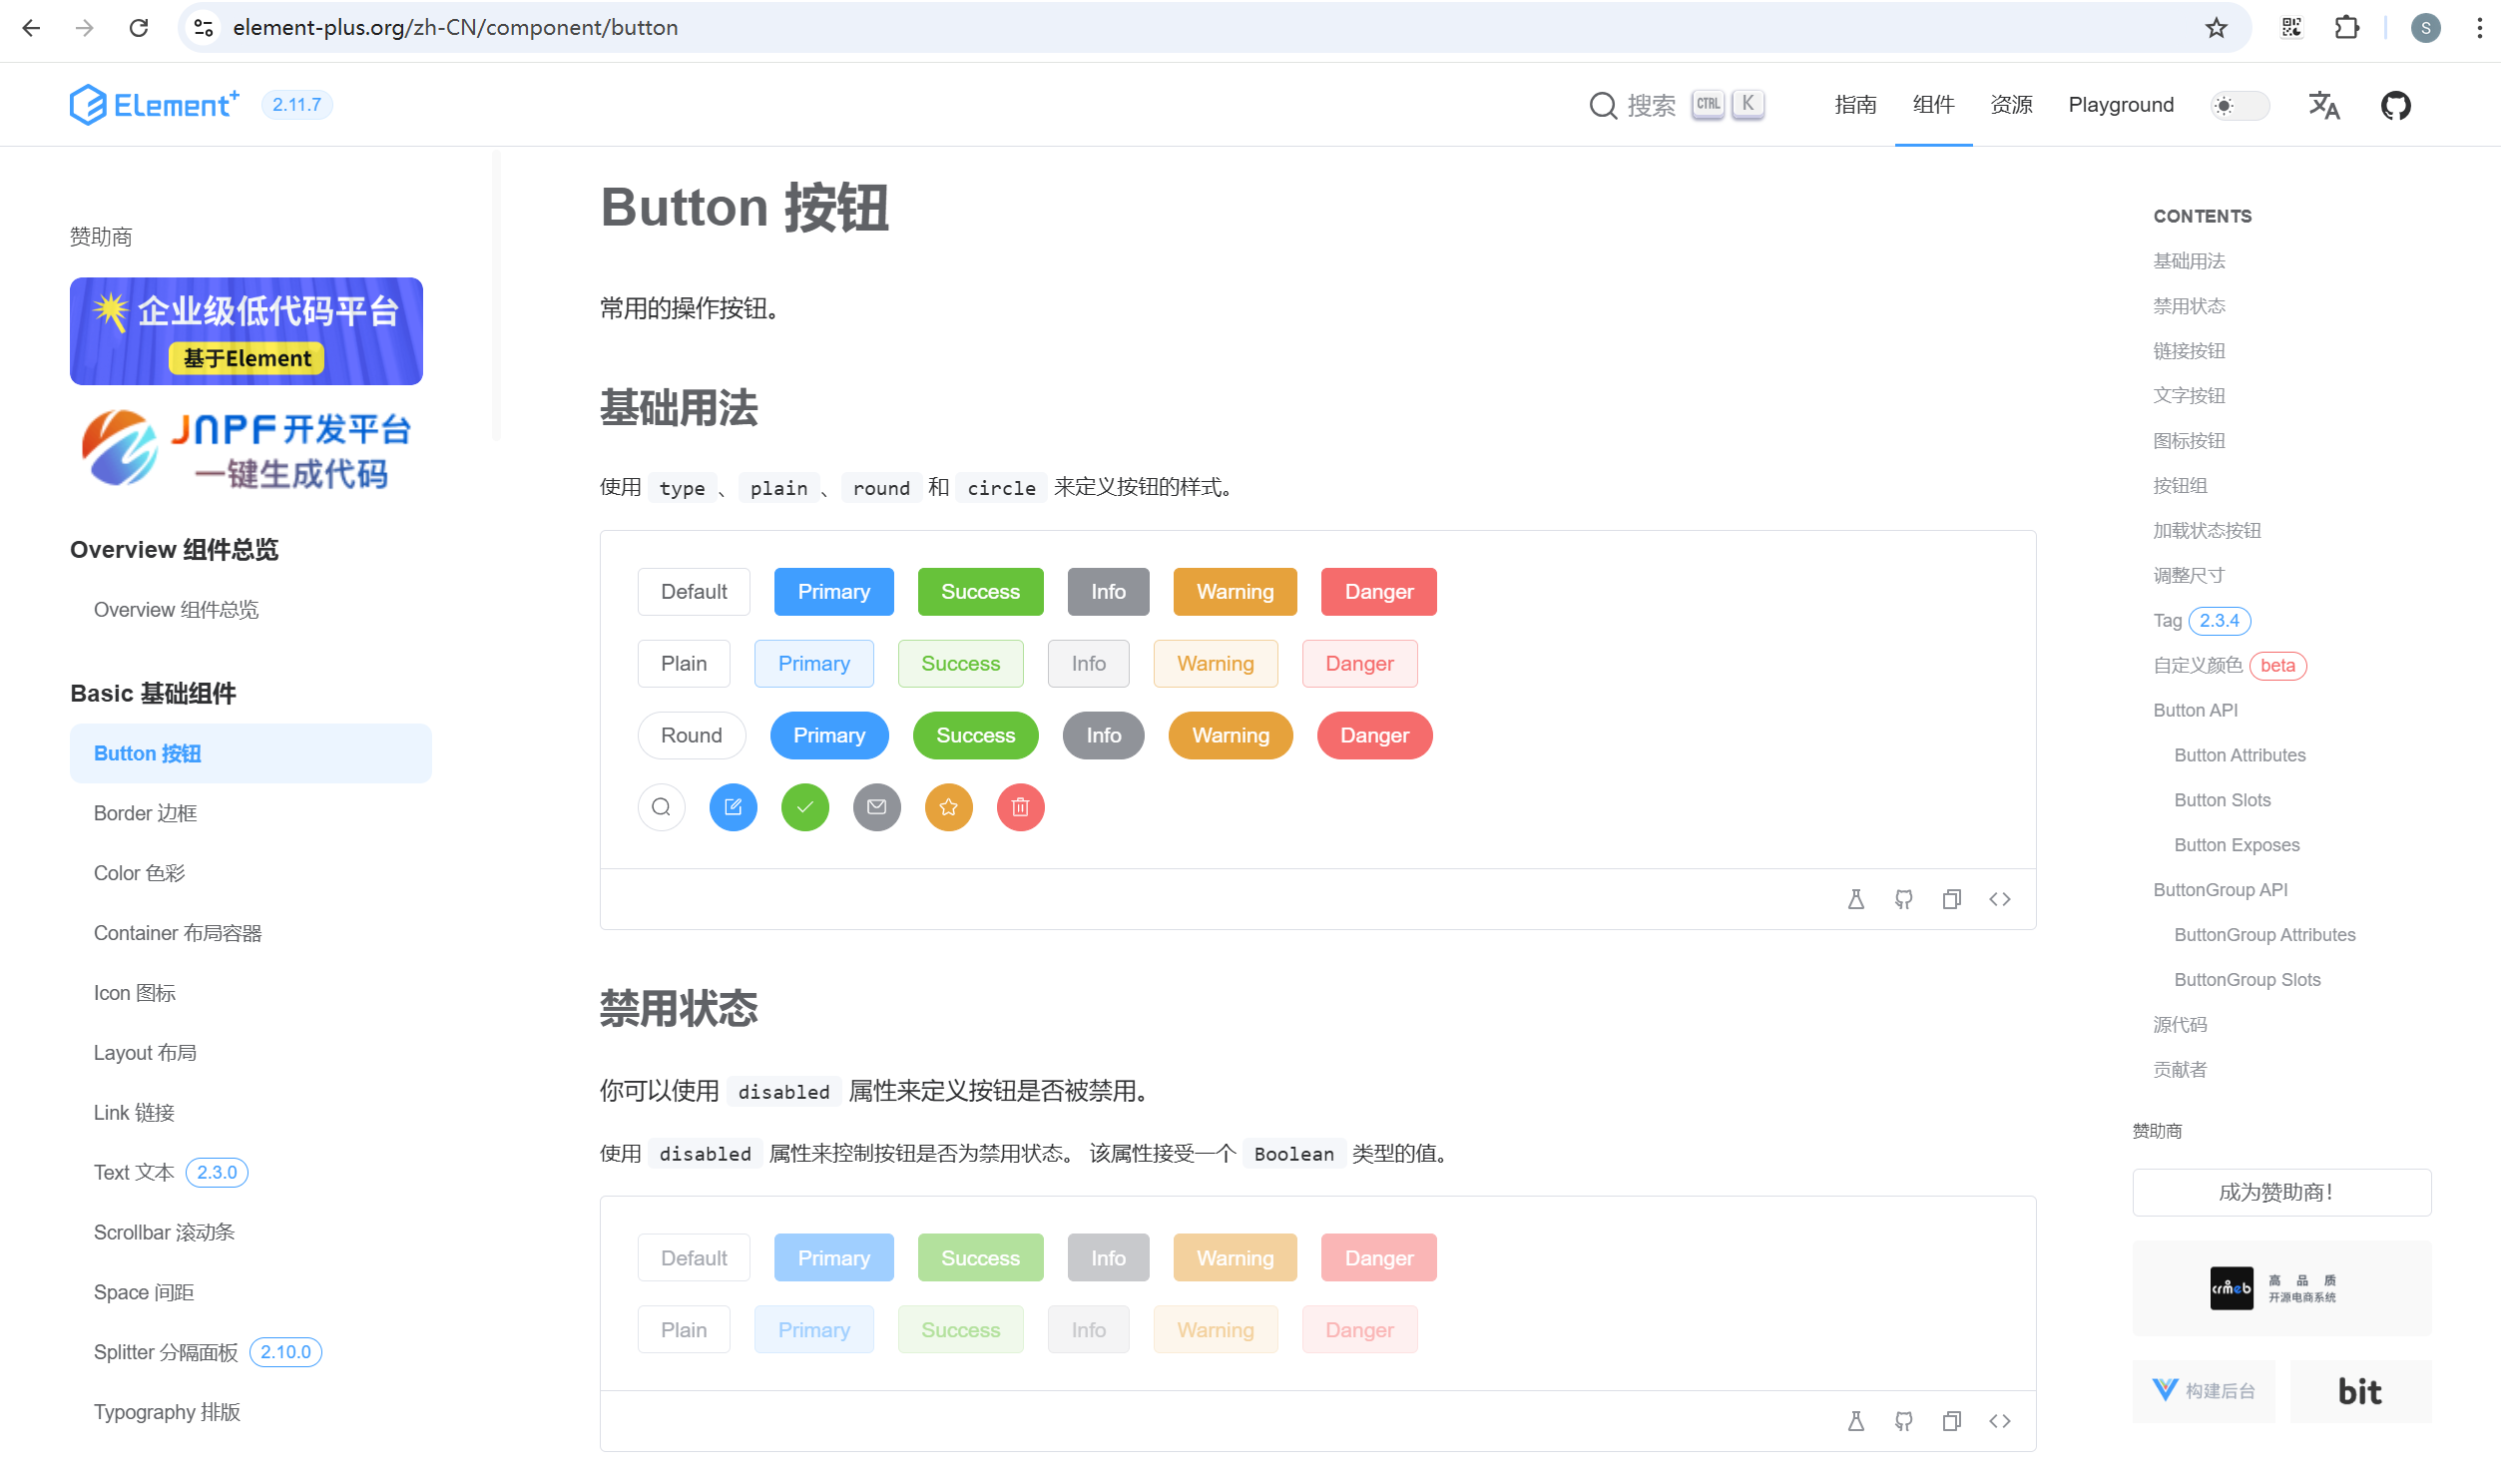This screenshot has width=2501, height=1484.
Task: Click the red trash circular icon button
Action: click(x=1021, y=807)
